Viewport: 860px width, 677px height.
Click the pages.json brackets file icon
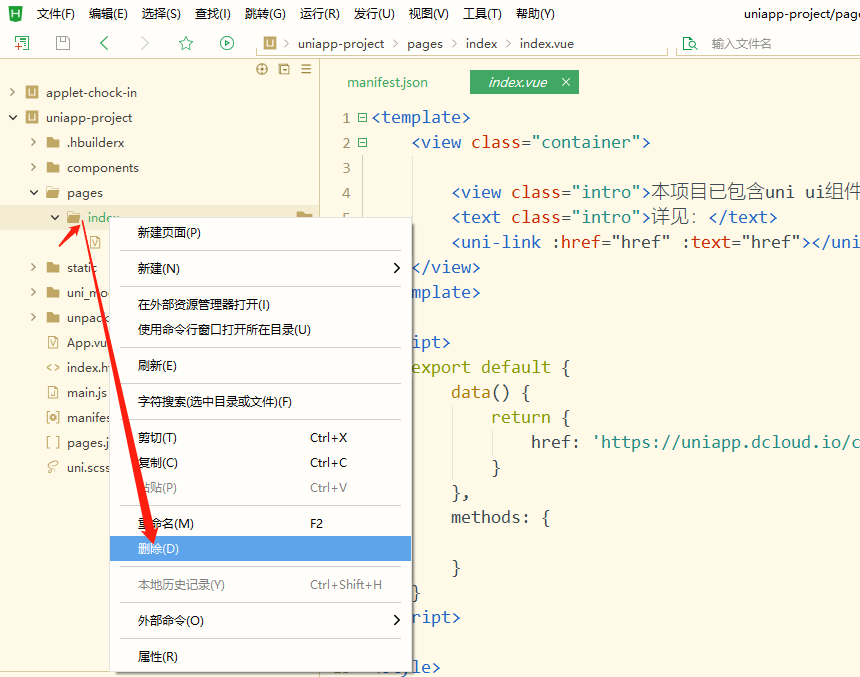[x=53, y=442]
